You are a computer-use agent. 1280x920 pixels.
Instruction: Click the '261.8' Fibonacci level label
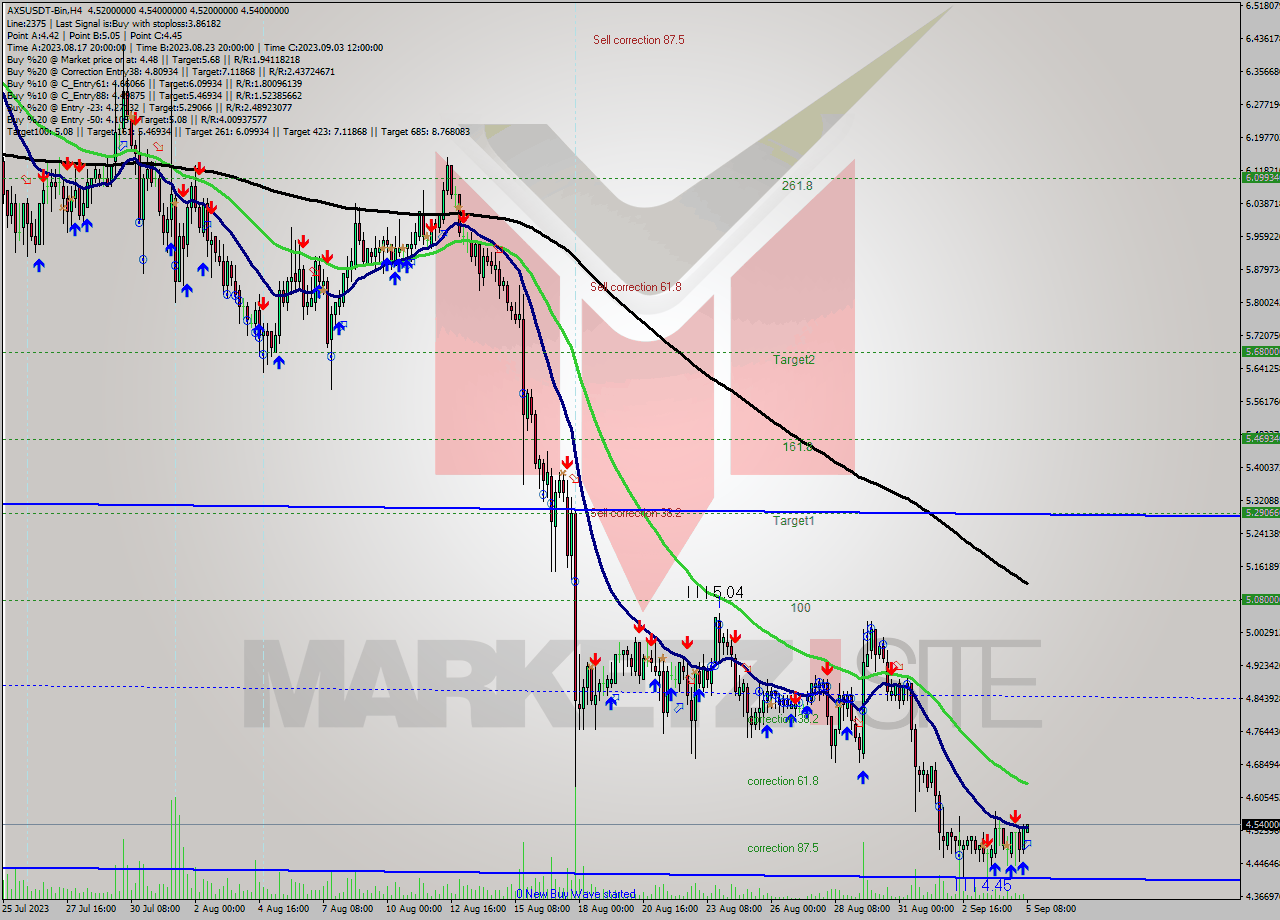point(797,186)
